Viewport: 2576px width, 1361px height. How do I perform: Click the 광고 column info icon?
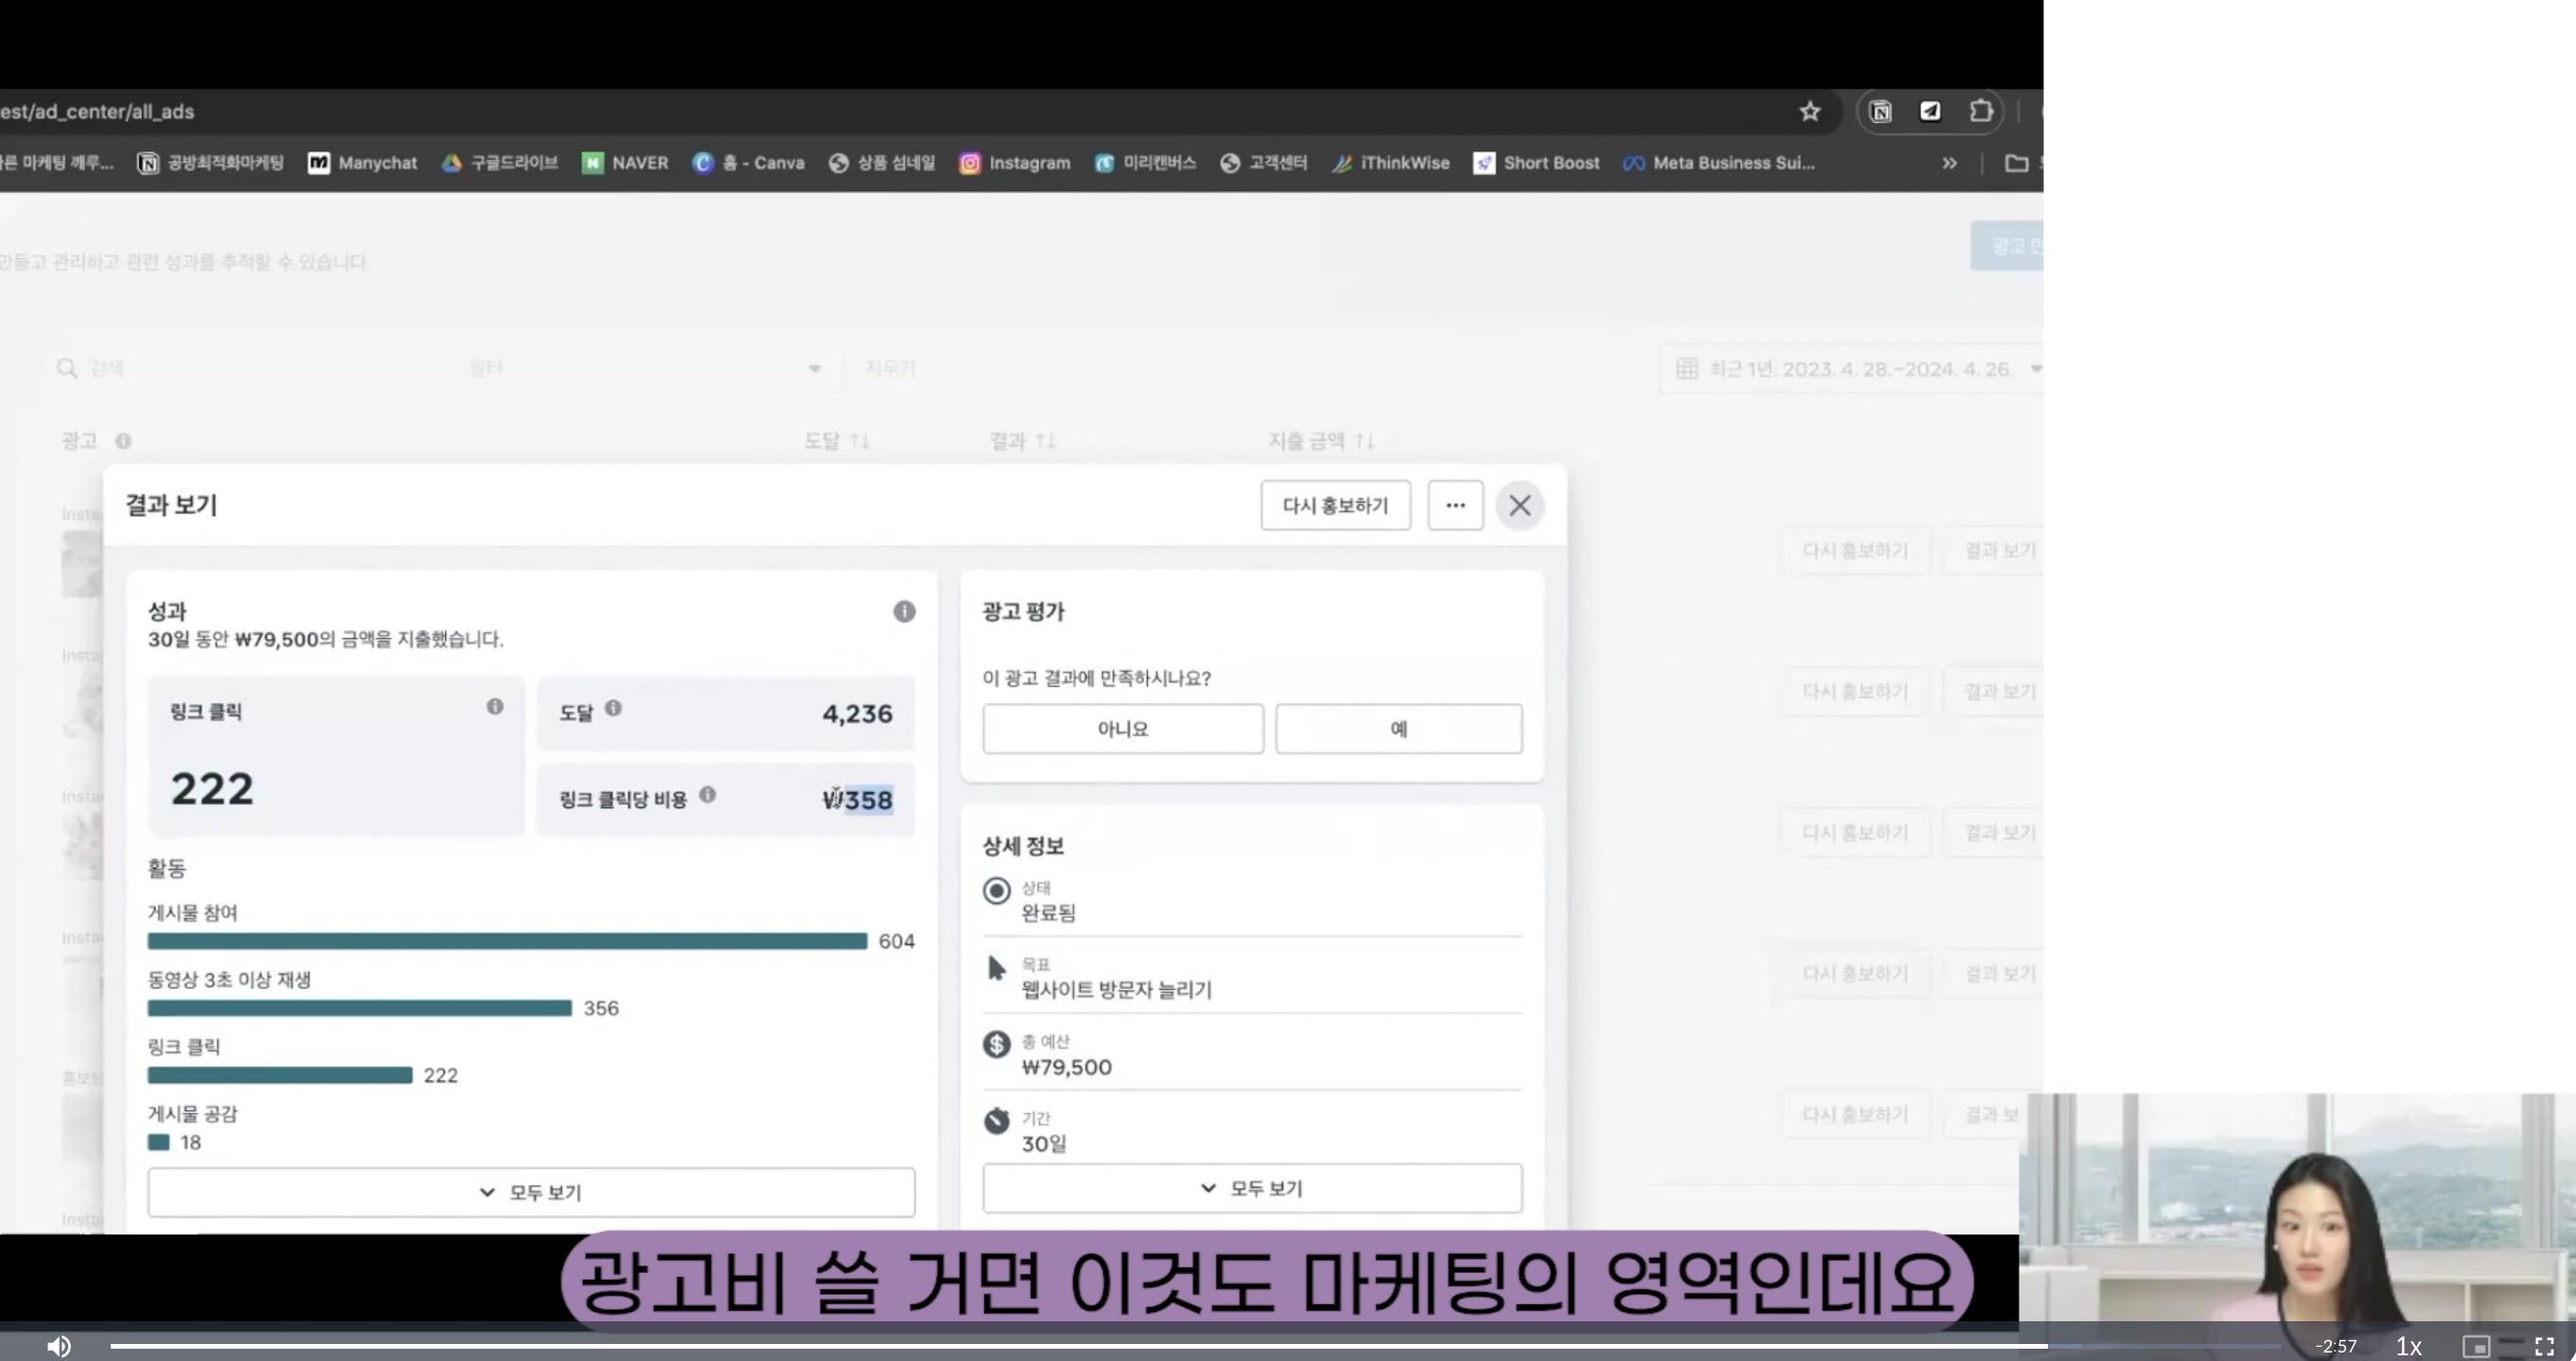point(123,441)
